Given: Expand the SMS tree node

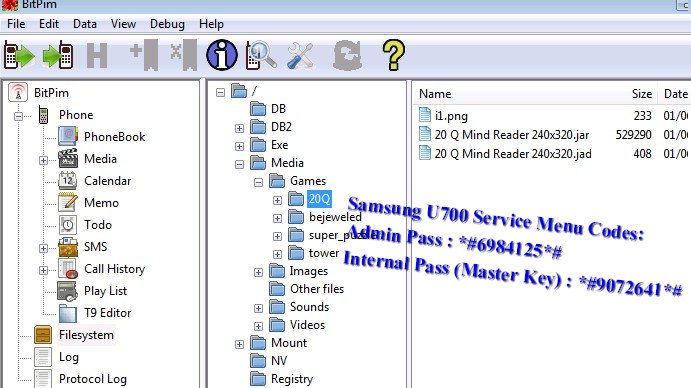Looking at the screenshot, I should (x=43, y=249).
